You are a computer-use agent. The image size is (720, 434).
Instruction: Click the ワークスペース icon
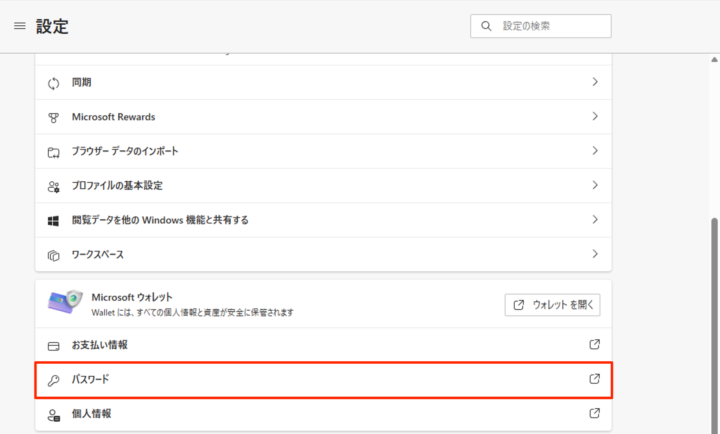[54, 255]
